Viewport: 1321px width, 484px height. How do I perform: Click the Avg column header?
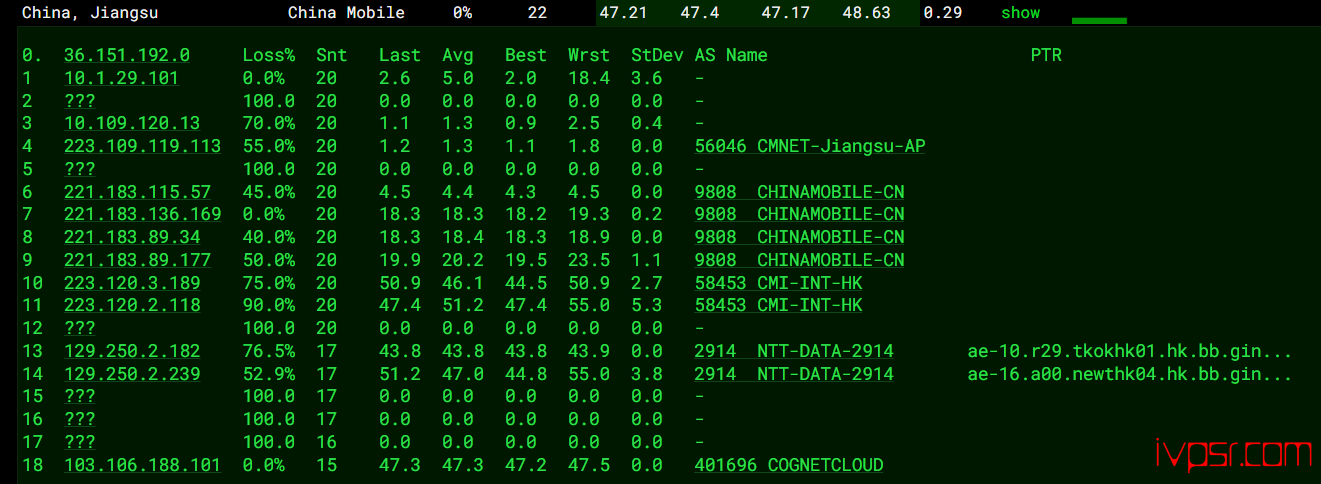(458, 56)
